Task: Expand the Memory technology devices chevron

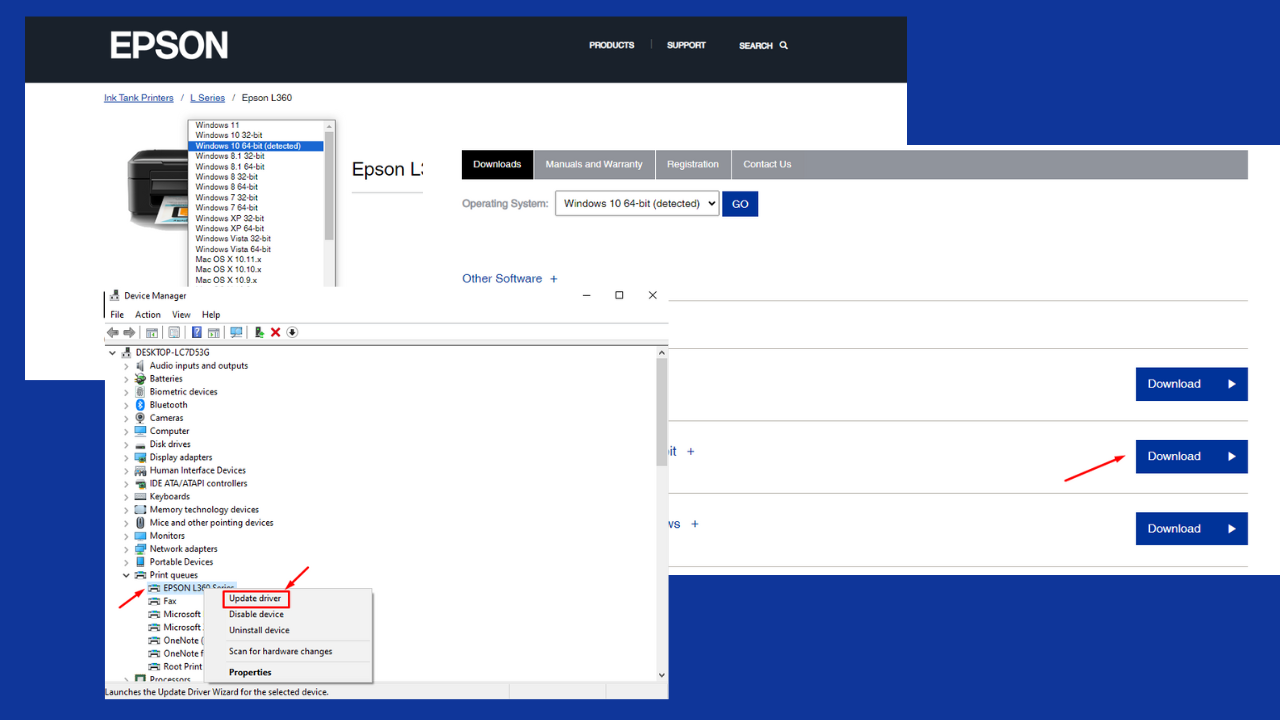Action: coord(126,510)
